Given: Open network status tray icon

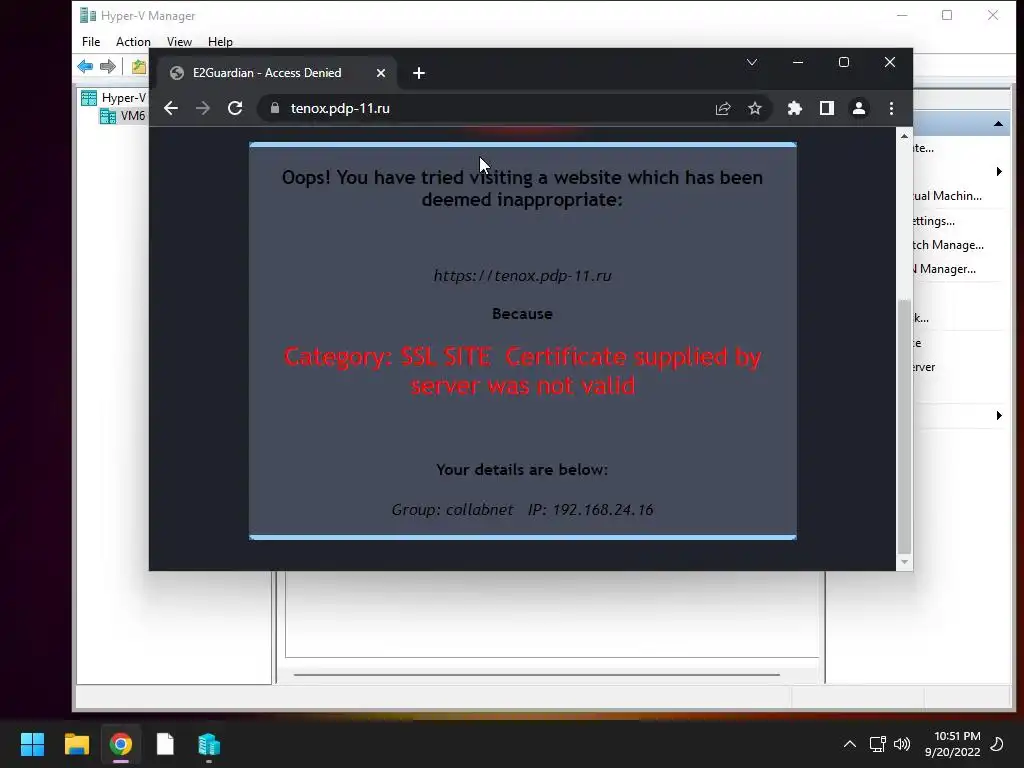Looking at the screenshot, I should click(x=878, y=744).
